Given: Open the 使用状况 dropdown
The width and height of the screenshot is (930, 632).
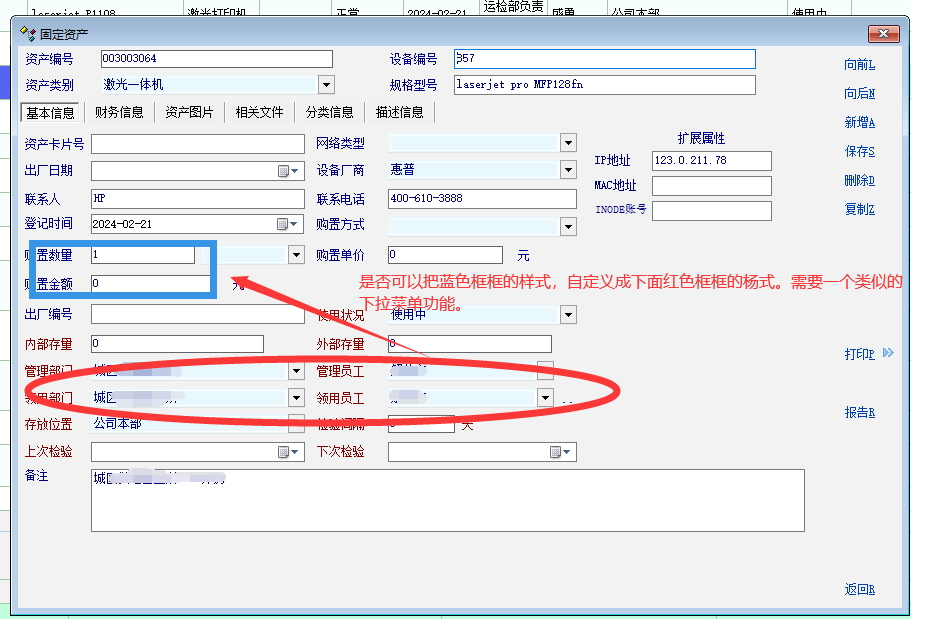Looking at the screenshot, I should (568, 316).
